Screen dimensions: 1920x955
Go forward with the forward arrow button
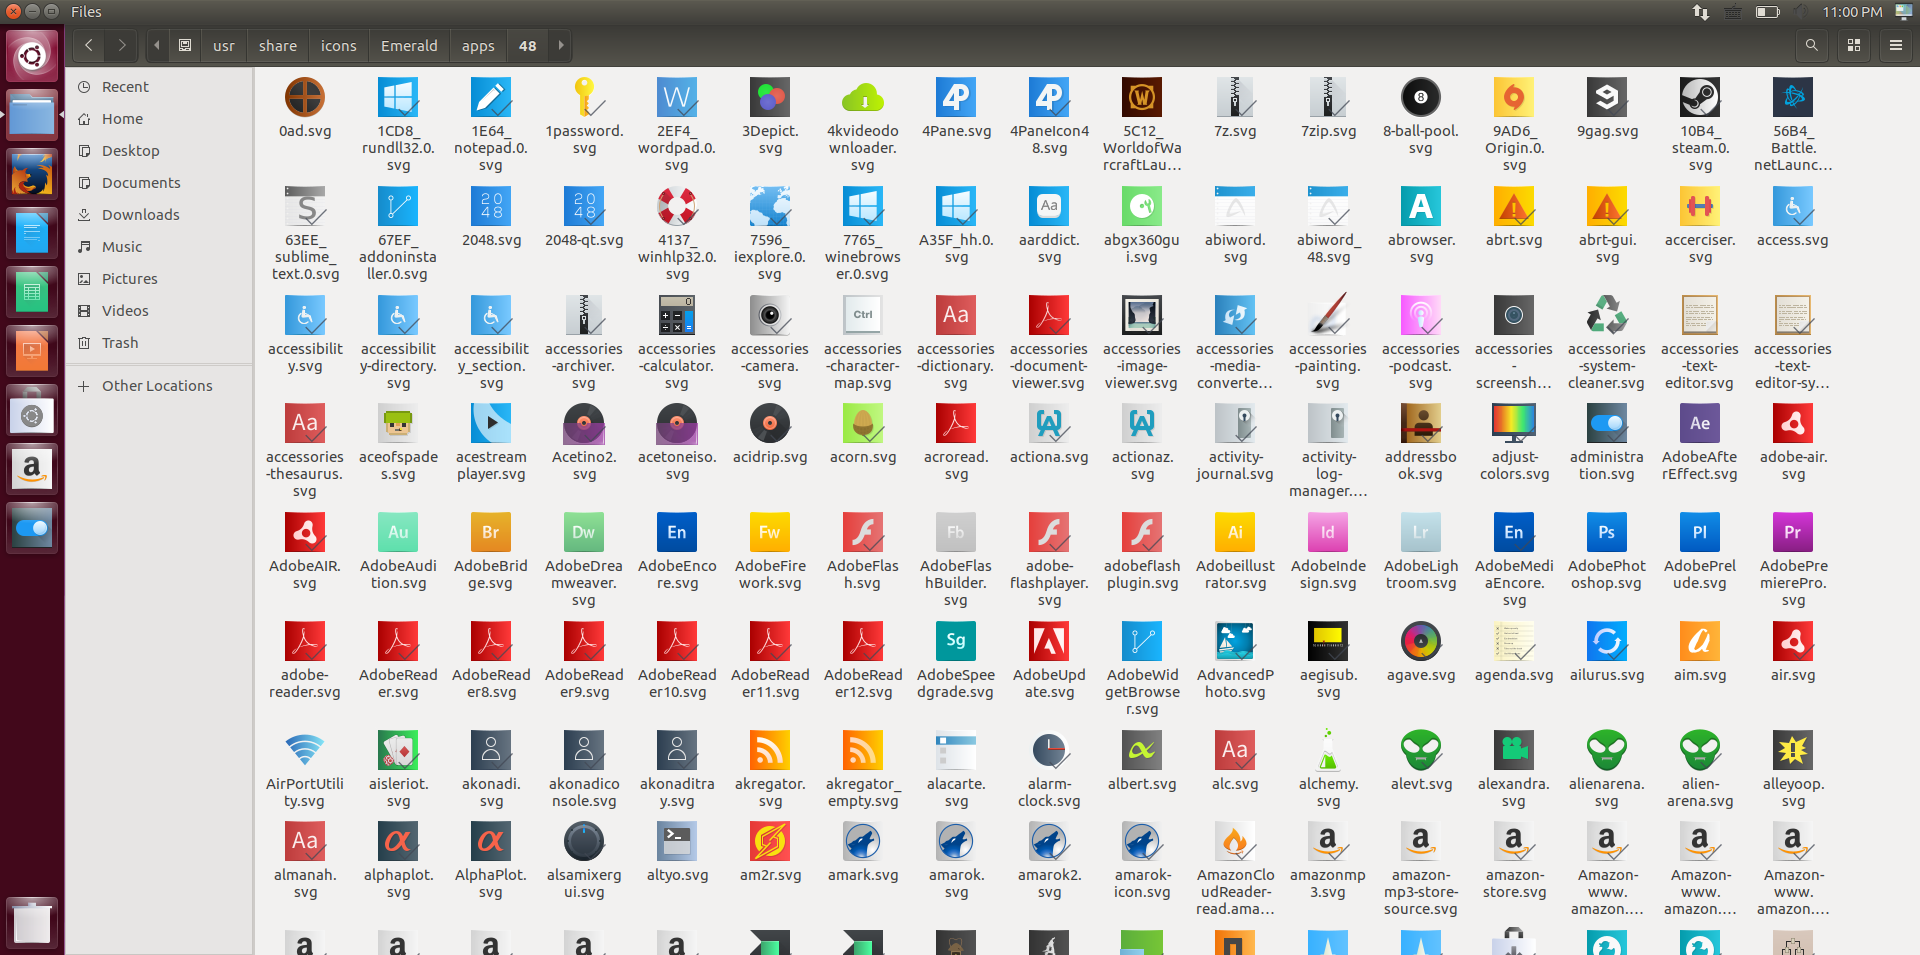click(x=122, y=45)
